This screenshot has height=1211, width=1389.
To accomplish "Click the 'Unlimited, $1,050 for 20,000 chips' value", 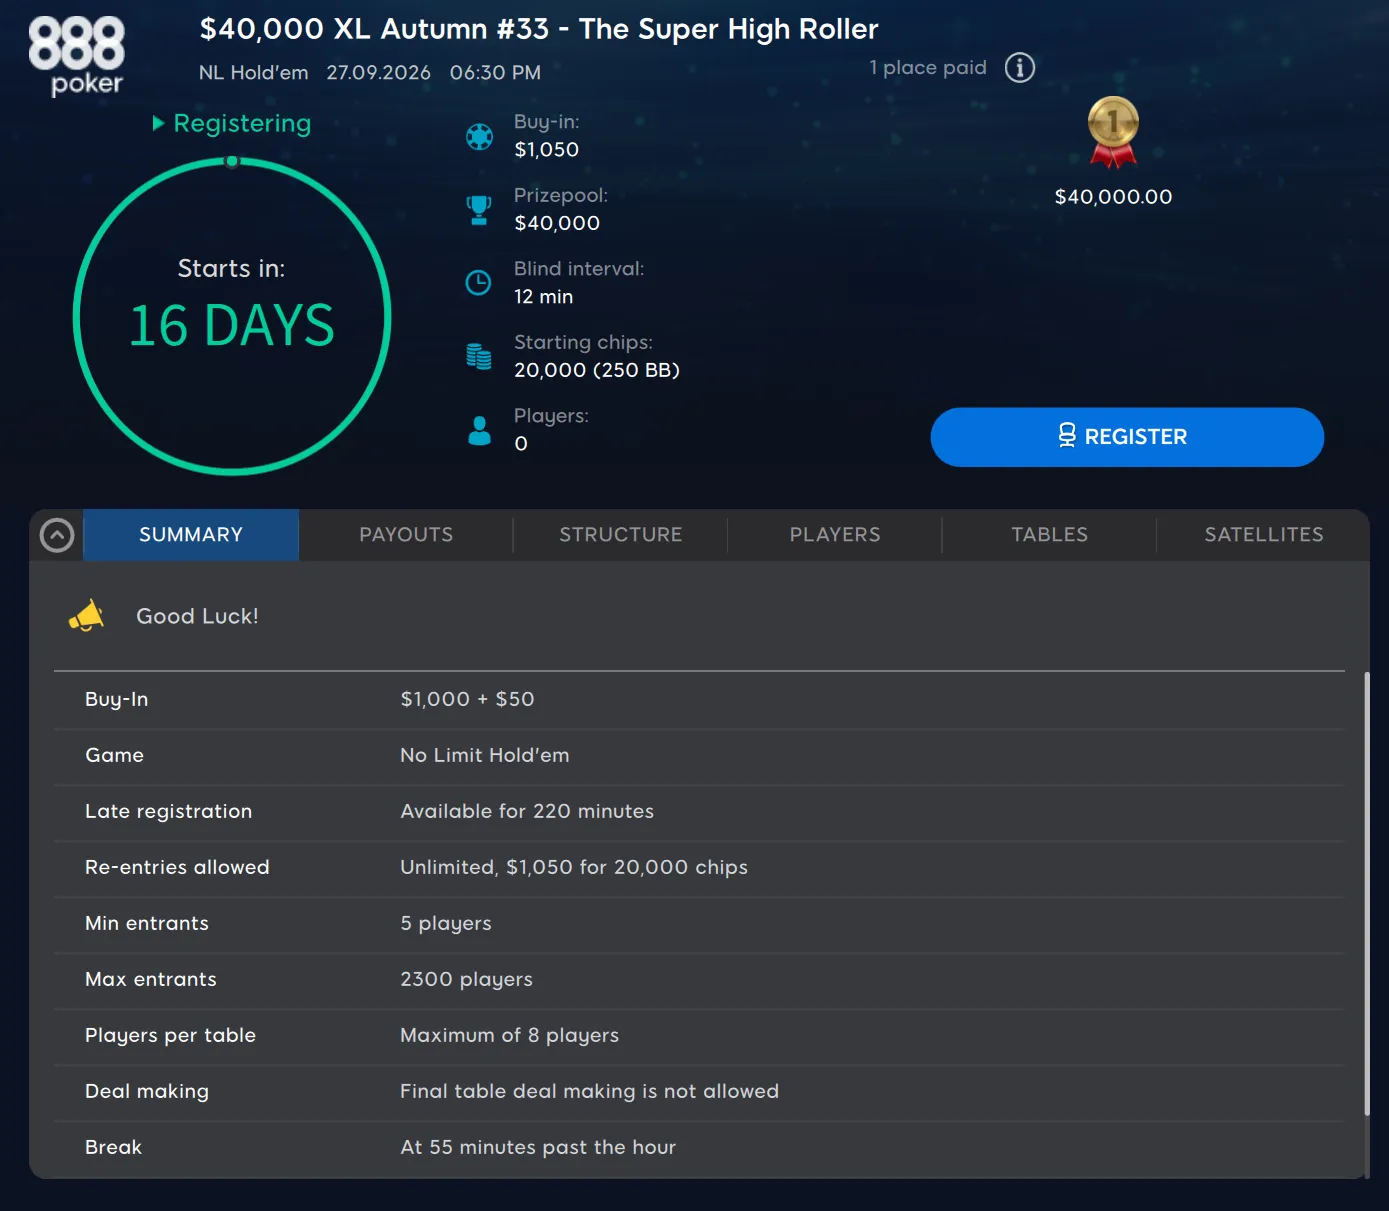I will (x=574, y=867).
